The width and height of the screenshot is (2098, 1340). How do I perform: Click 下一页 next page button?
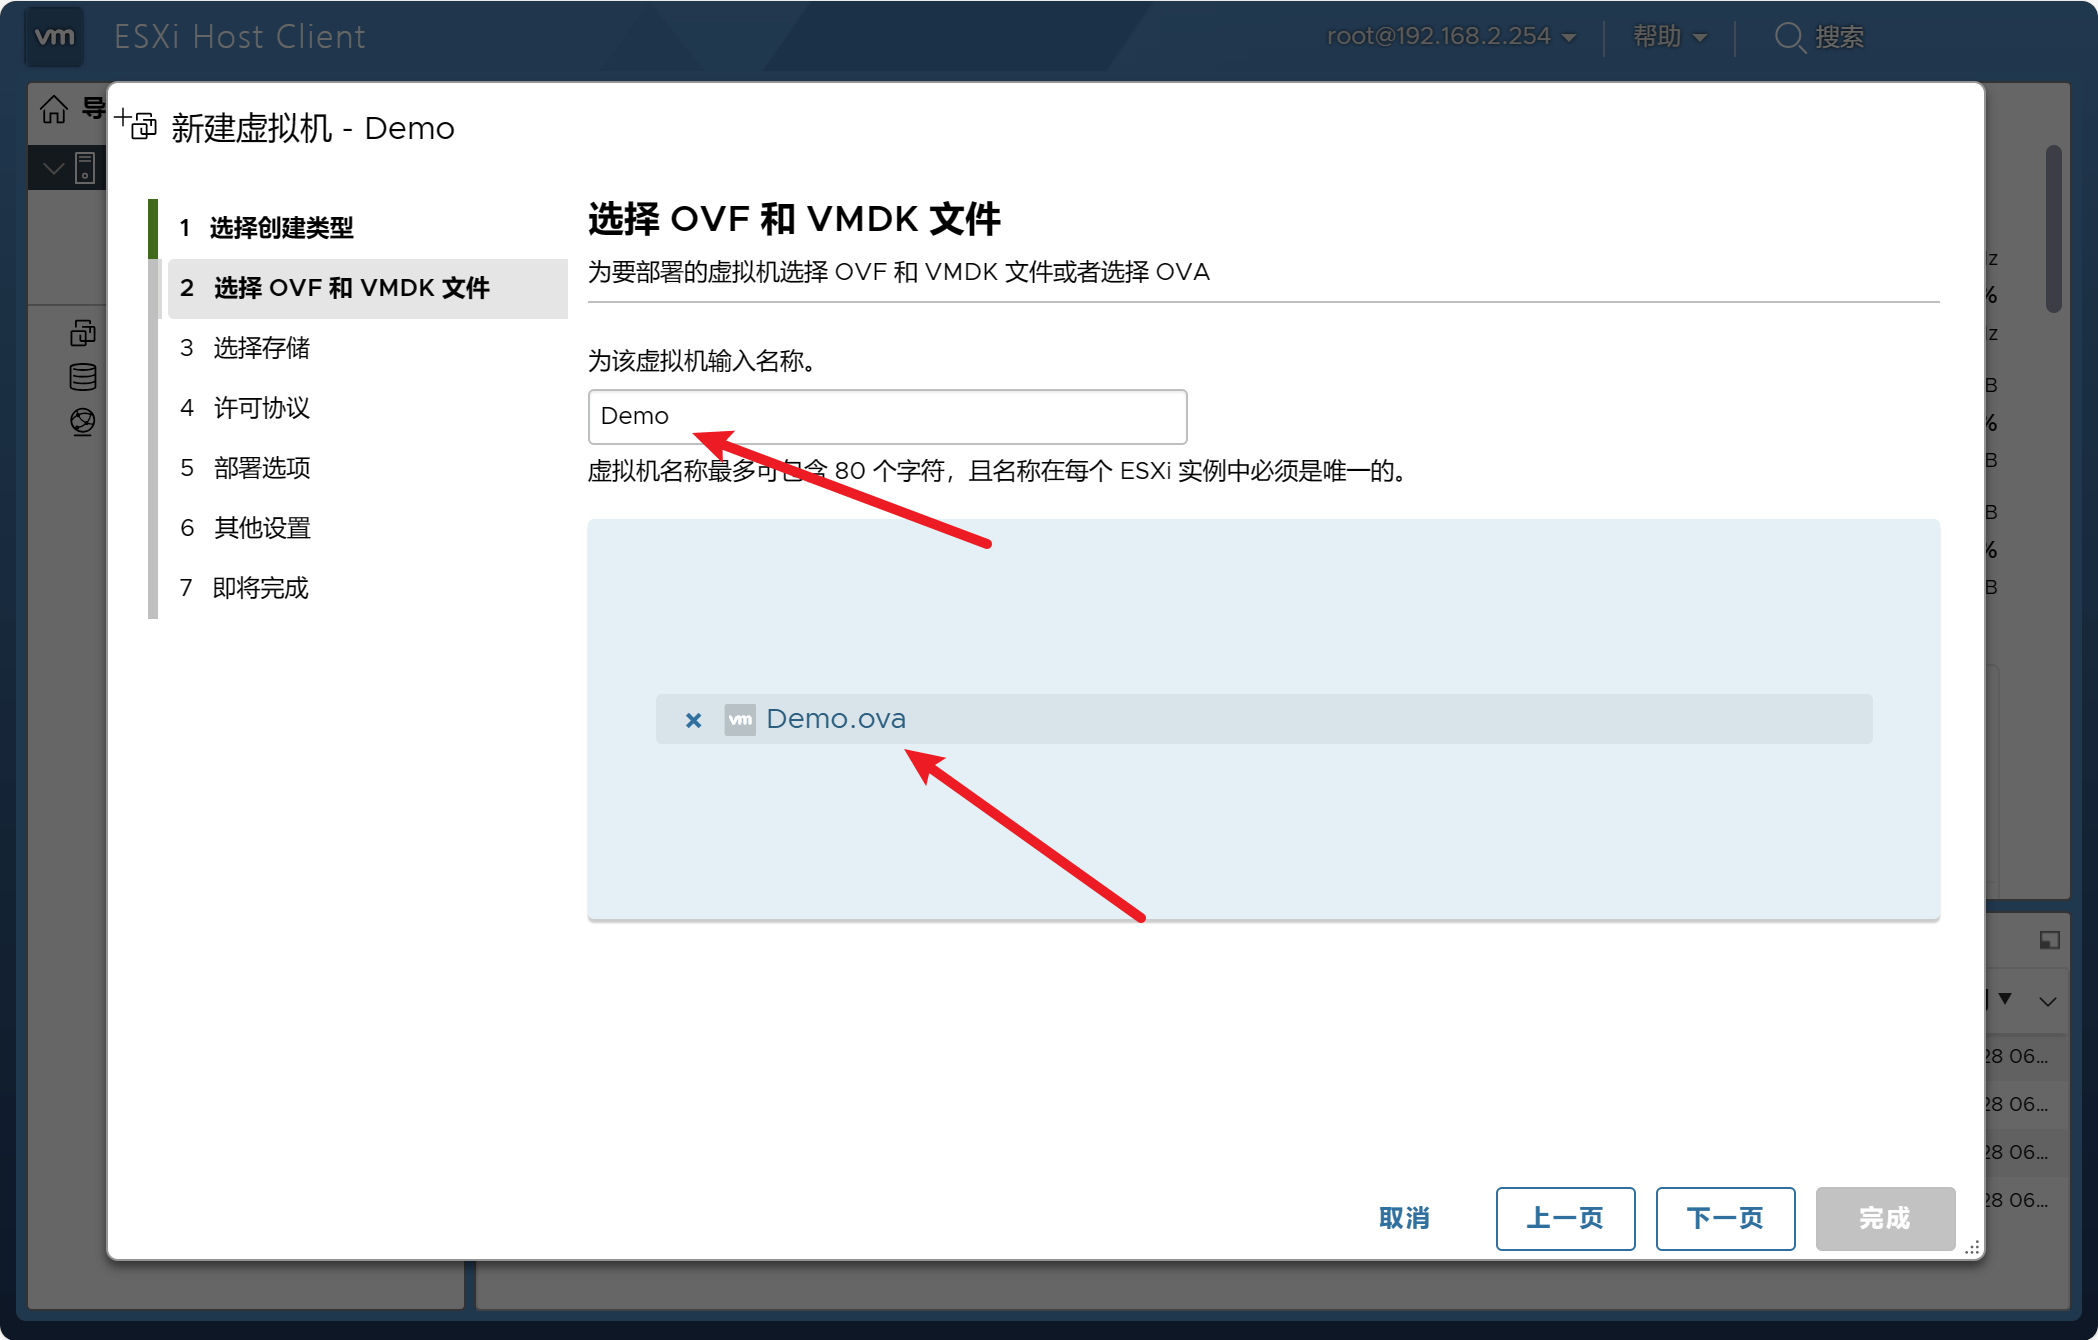pyautogui.click(x=1725, y=1218)
